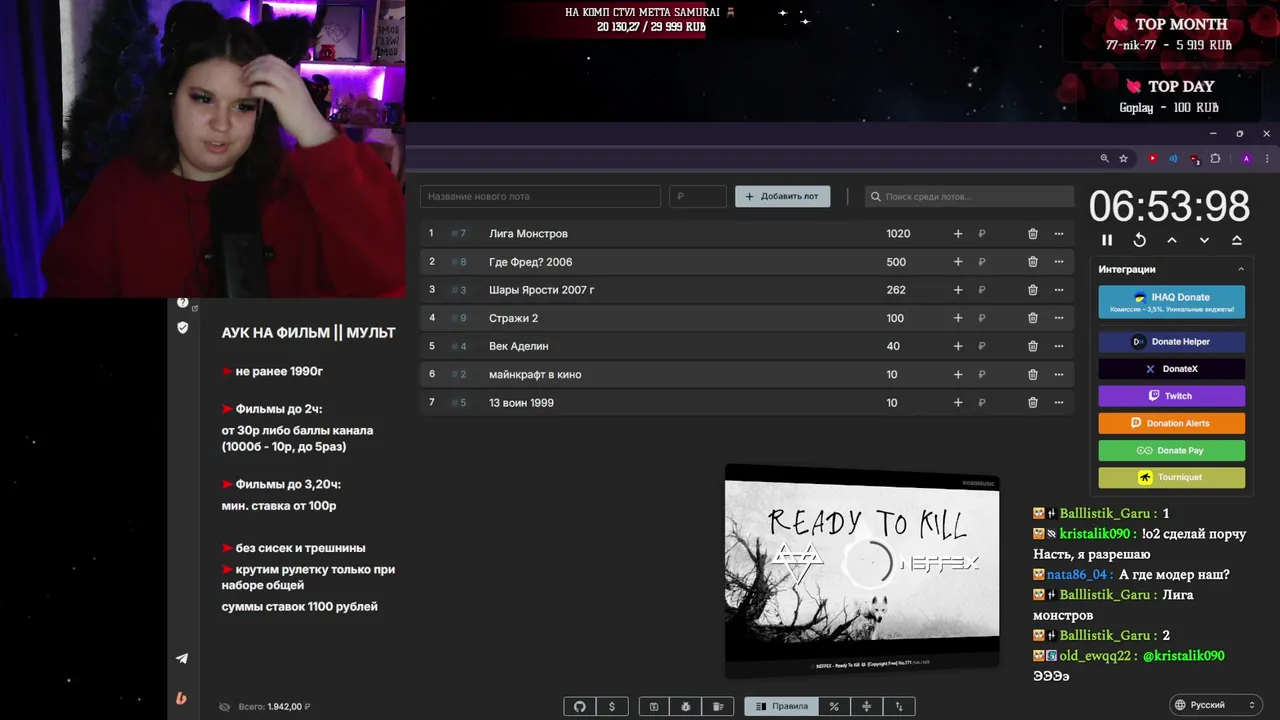The height and width of the screenshot is (720, 1280).
Task: Collapse the Интеграции panel
Action: (x=1241, y=269)
